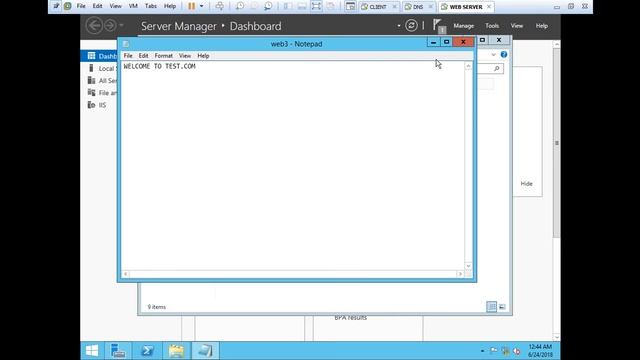Open the VMware File menu
Image resolution: width=640 pixels, height=360 pixels.
pos(81,6)
